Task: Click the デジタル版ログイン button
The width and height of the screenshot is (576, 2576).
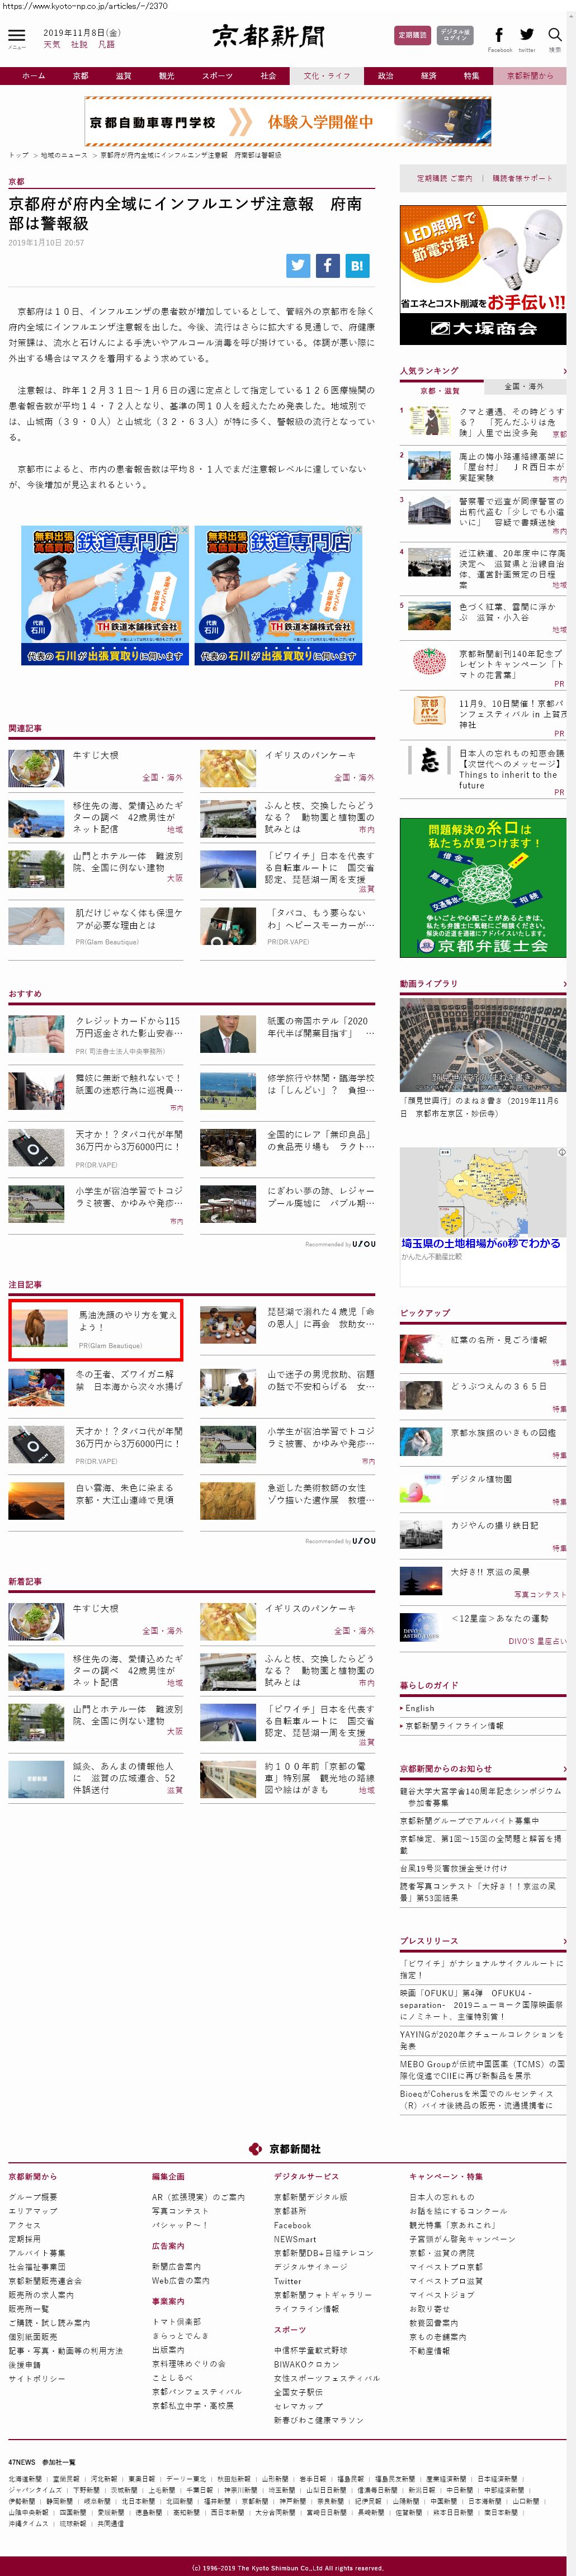Action: [455, 36]
